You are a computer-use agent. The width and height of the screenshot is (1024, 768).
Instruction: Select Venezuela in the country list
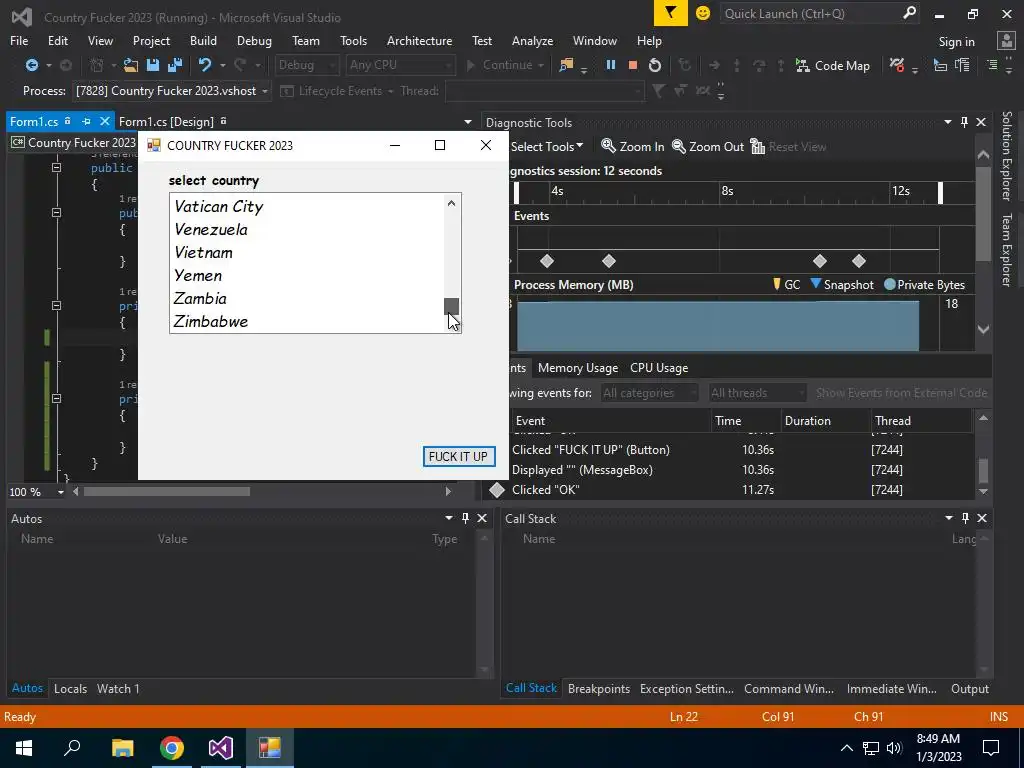(x=211, y=229)
